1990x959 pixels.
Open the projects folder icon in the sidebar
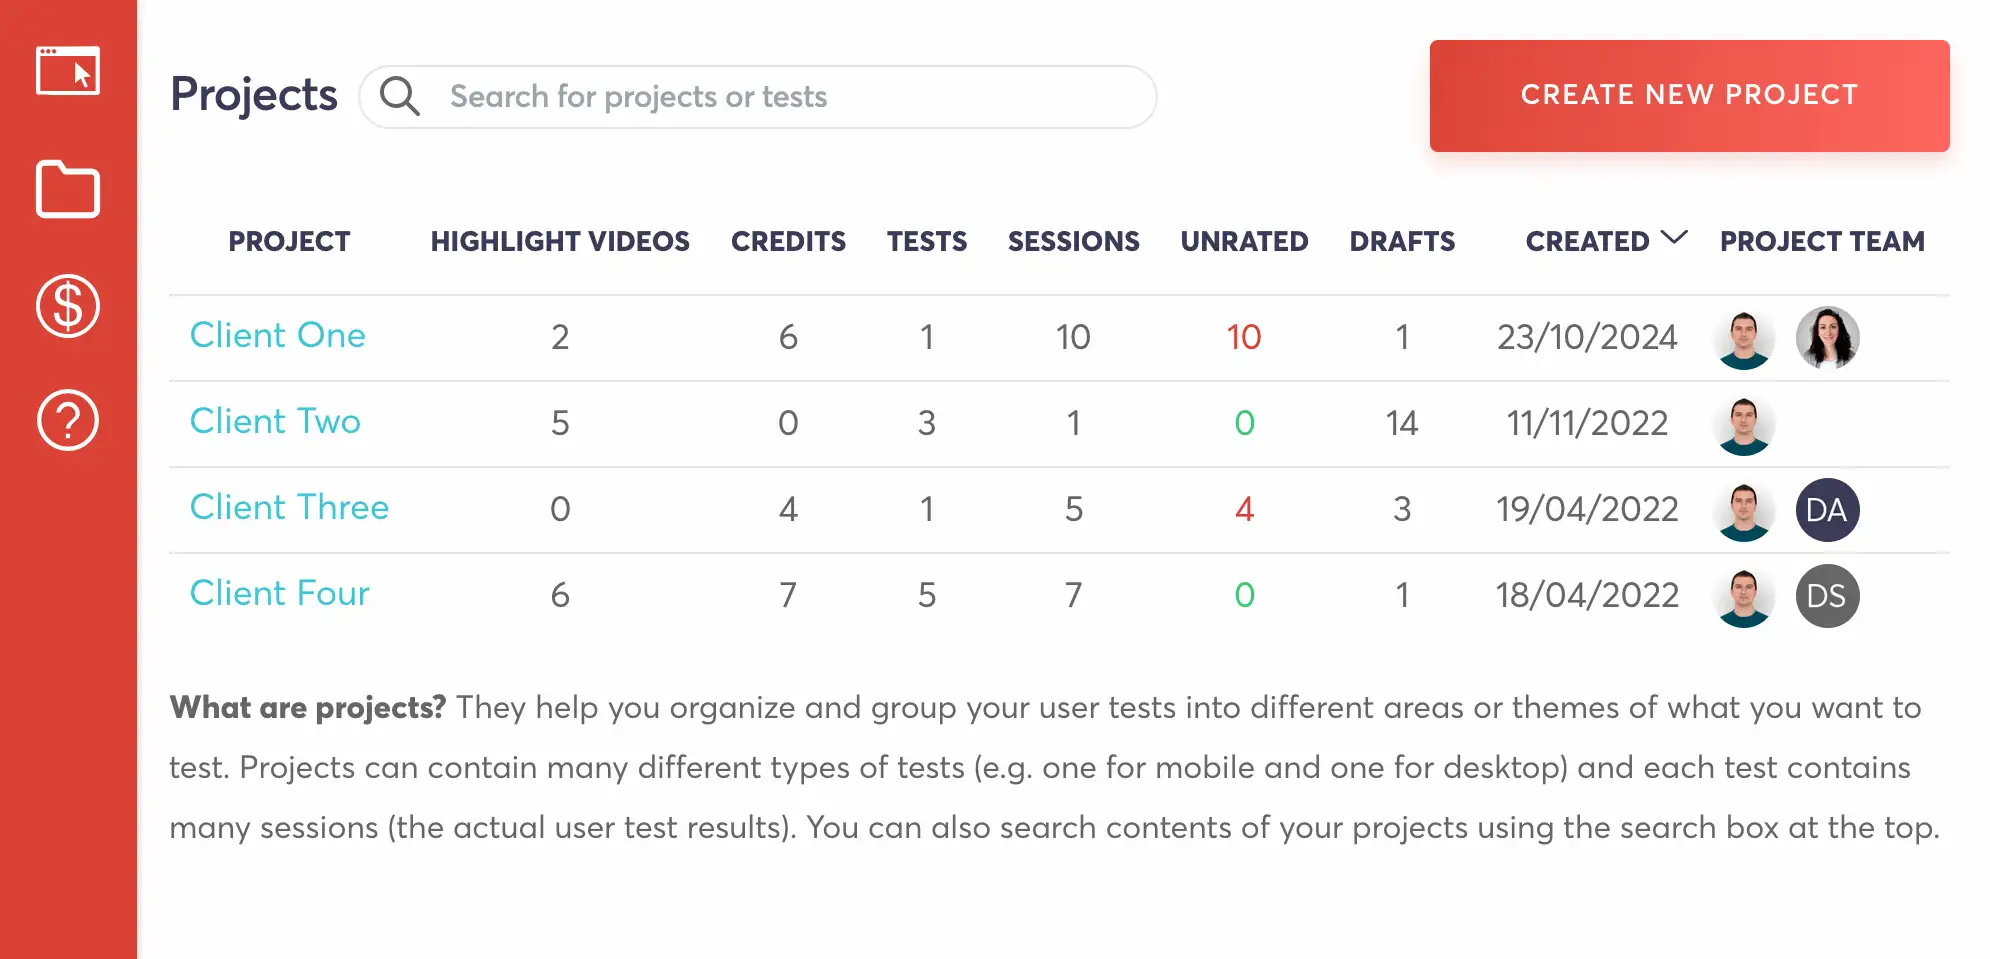point(67,189)
